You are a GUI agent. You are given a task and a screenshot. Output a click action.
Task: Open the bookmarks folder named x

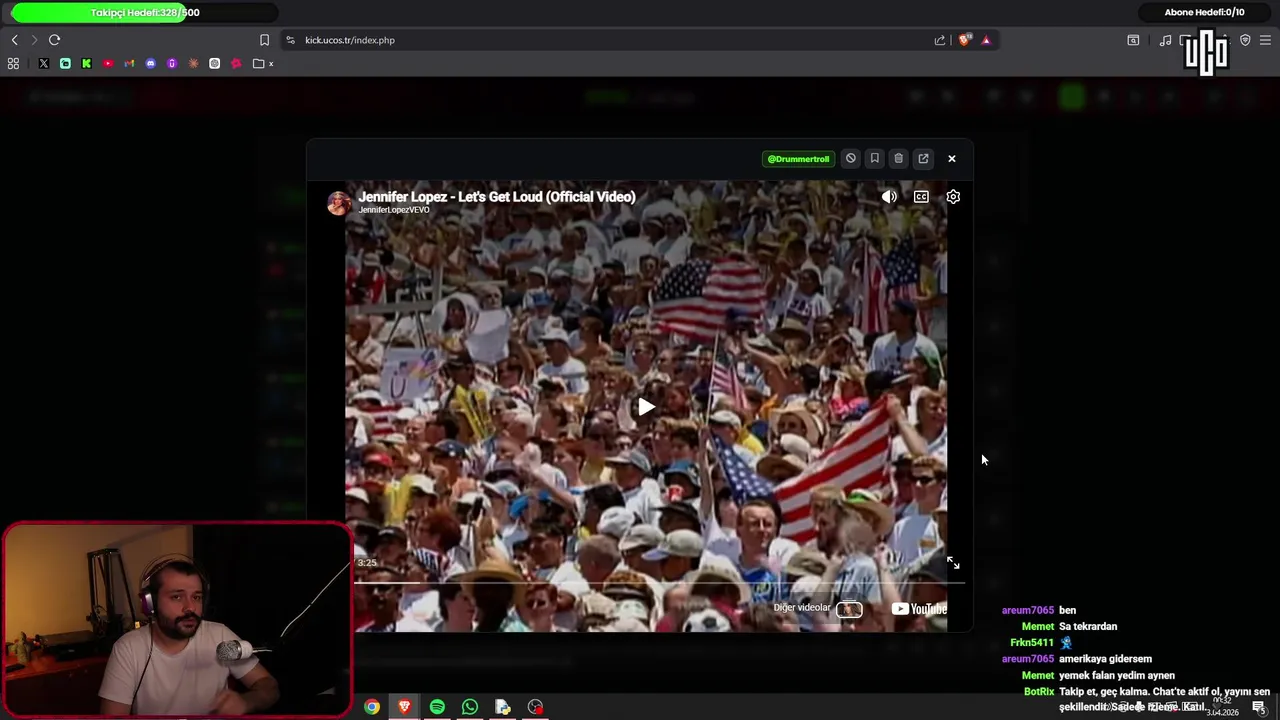point(264,63)
